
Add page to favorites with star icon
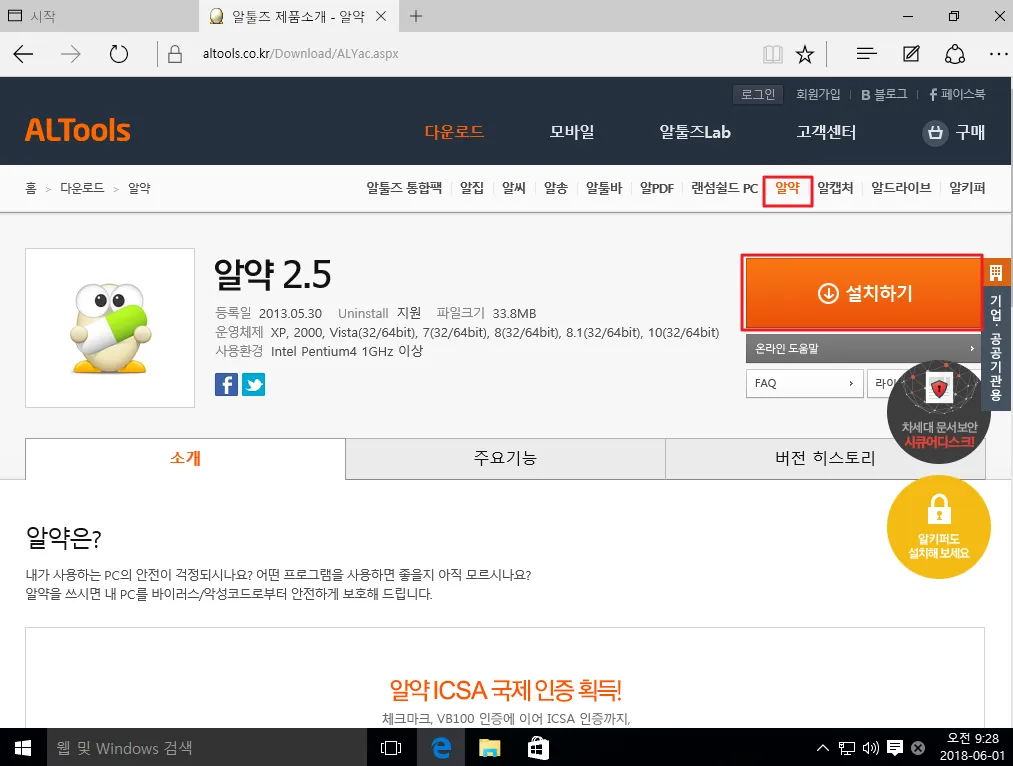805,54
